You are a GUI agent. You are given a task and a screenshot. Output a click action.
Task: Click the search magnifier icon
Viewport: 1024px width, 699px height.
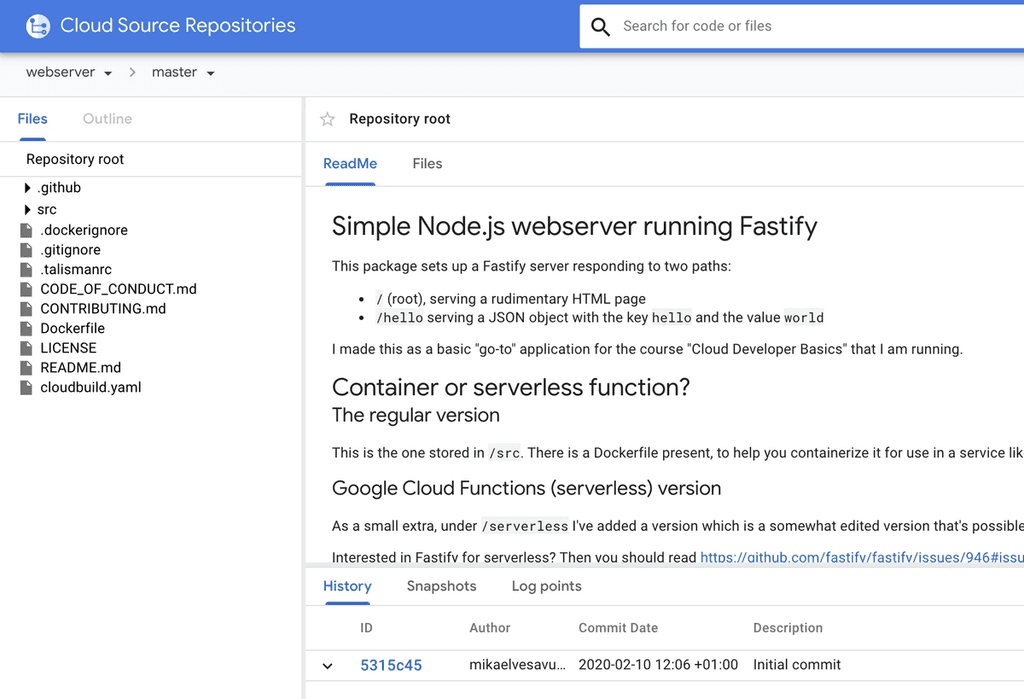click(600, 26)
